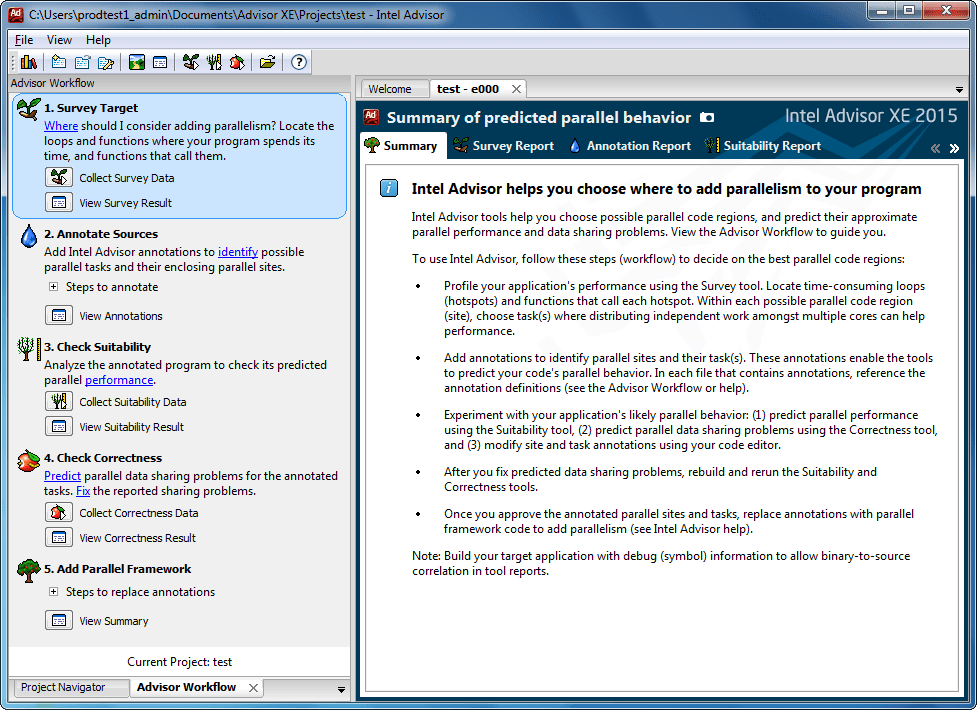Click the toolbar drag grip handle
Viewport: 977px width, 710px height.
click(x=13, y=62)
